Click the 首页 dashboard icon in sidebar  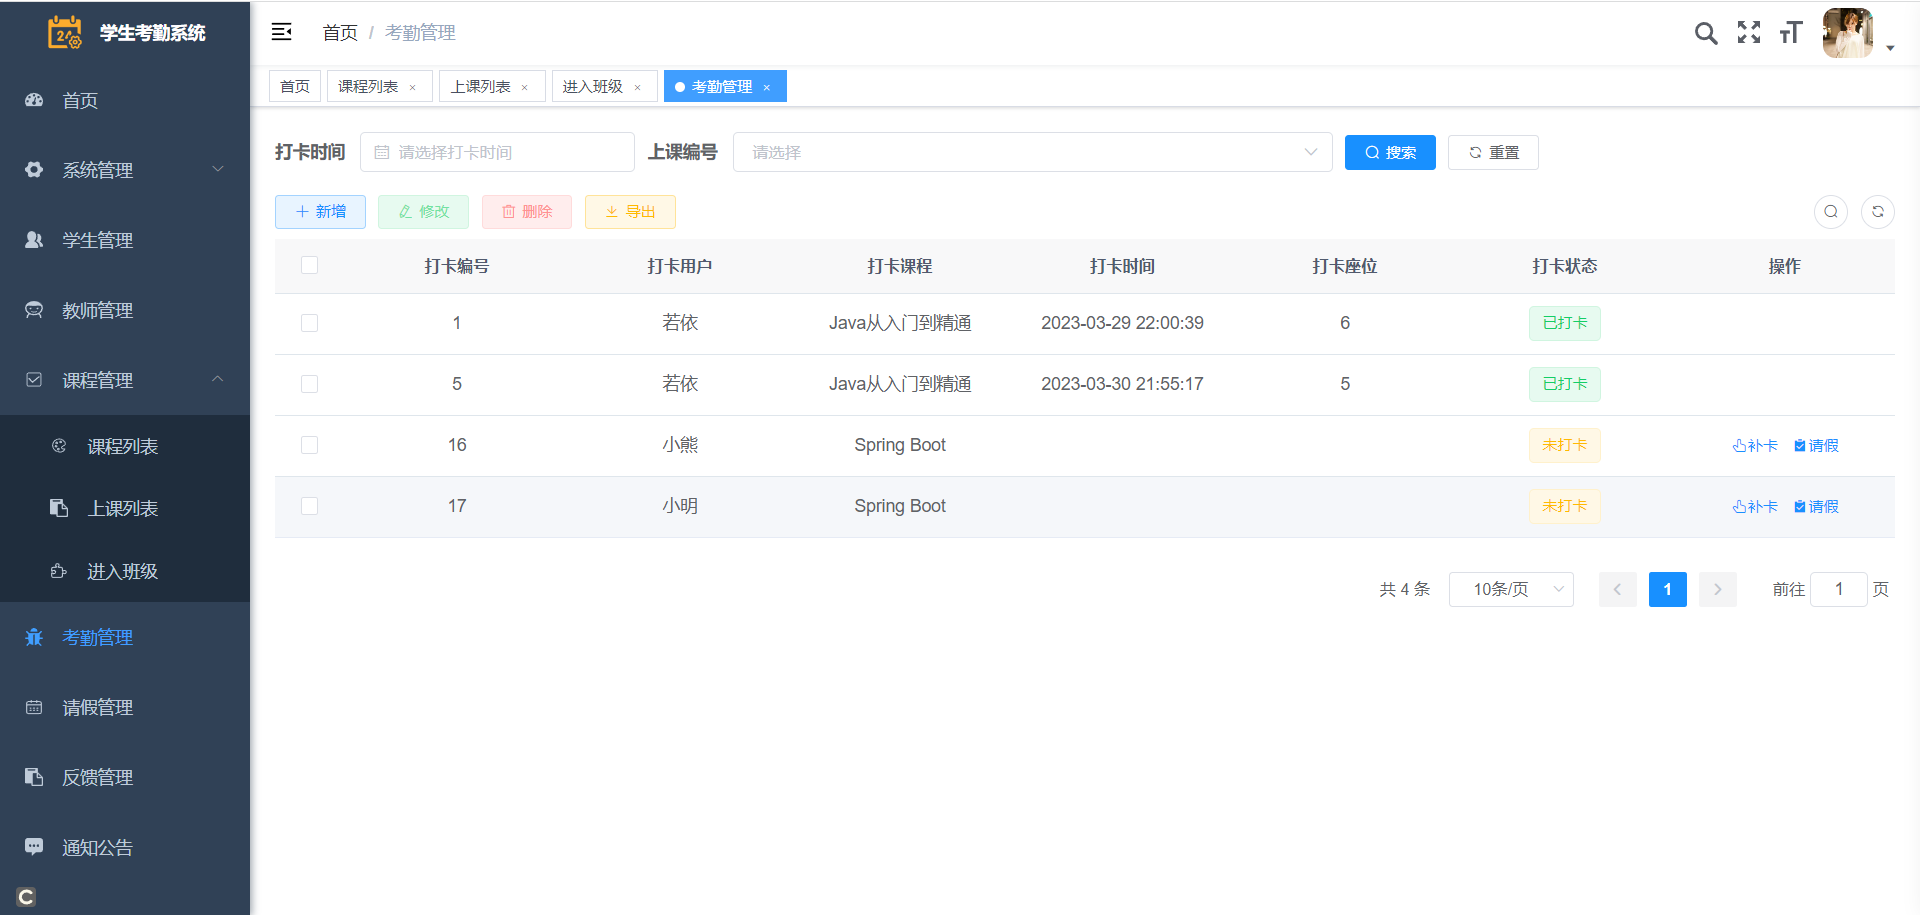(34, 100)
